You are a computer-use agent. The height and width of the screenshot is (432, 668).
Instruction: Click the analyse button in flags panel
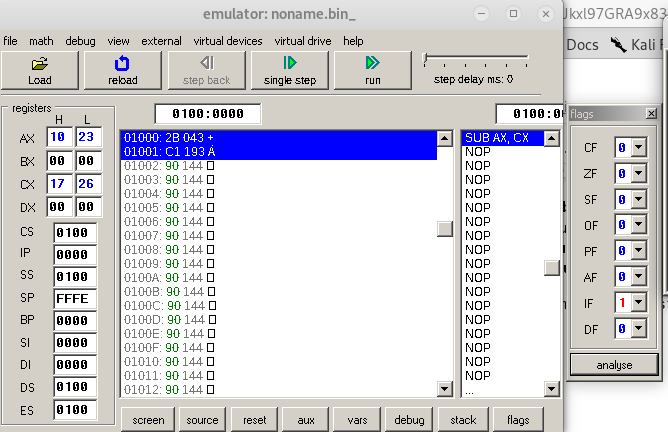point(614,365)
